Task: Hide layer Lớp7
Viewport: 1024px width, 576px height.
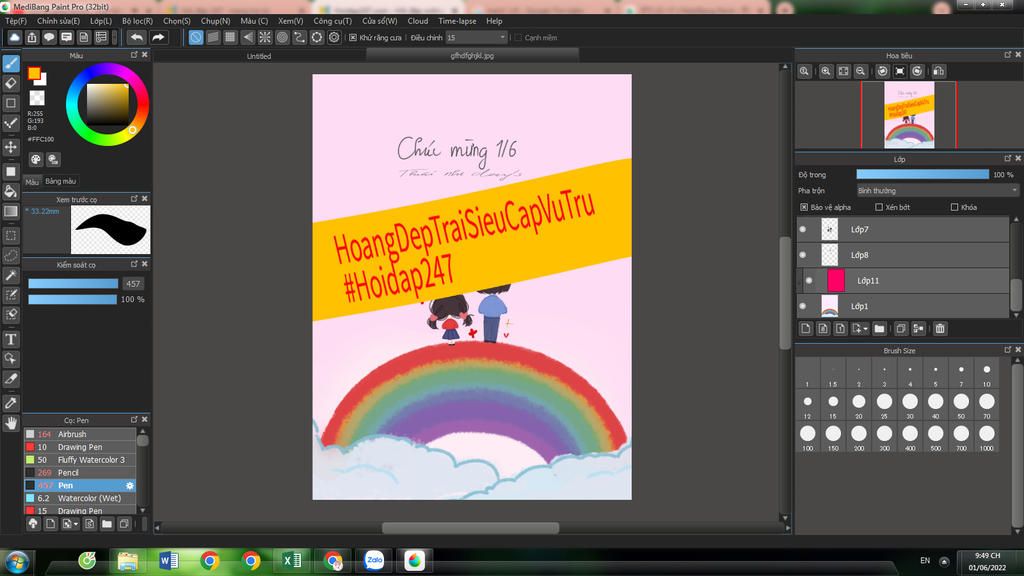Action: pos(803,229)
